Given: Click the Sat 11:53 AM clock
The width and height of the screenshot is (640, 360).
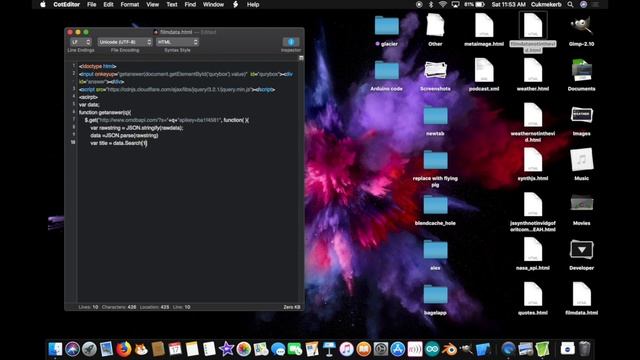Looking at the screenshot, I should click(509, 4).
